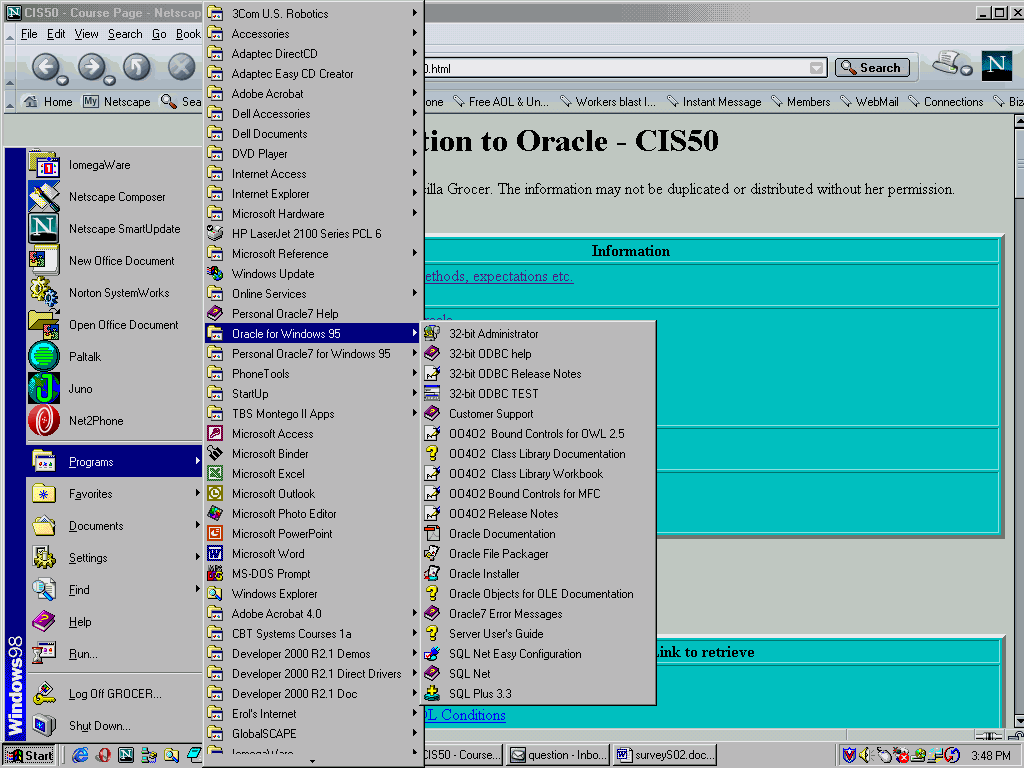Viewport: 1024px width, 768px height.
Task: Click the Netscape Forward arrow button
Action: coord(92,67)
